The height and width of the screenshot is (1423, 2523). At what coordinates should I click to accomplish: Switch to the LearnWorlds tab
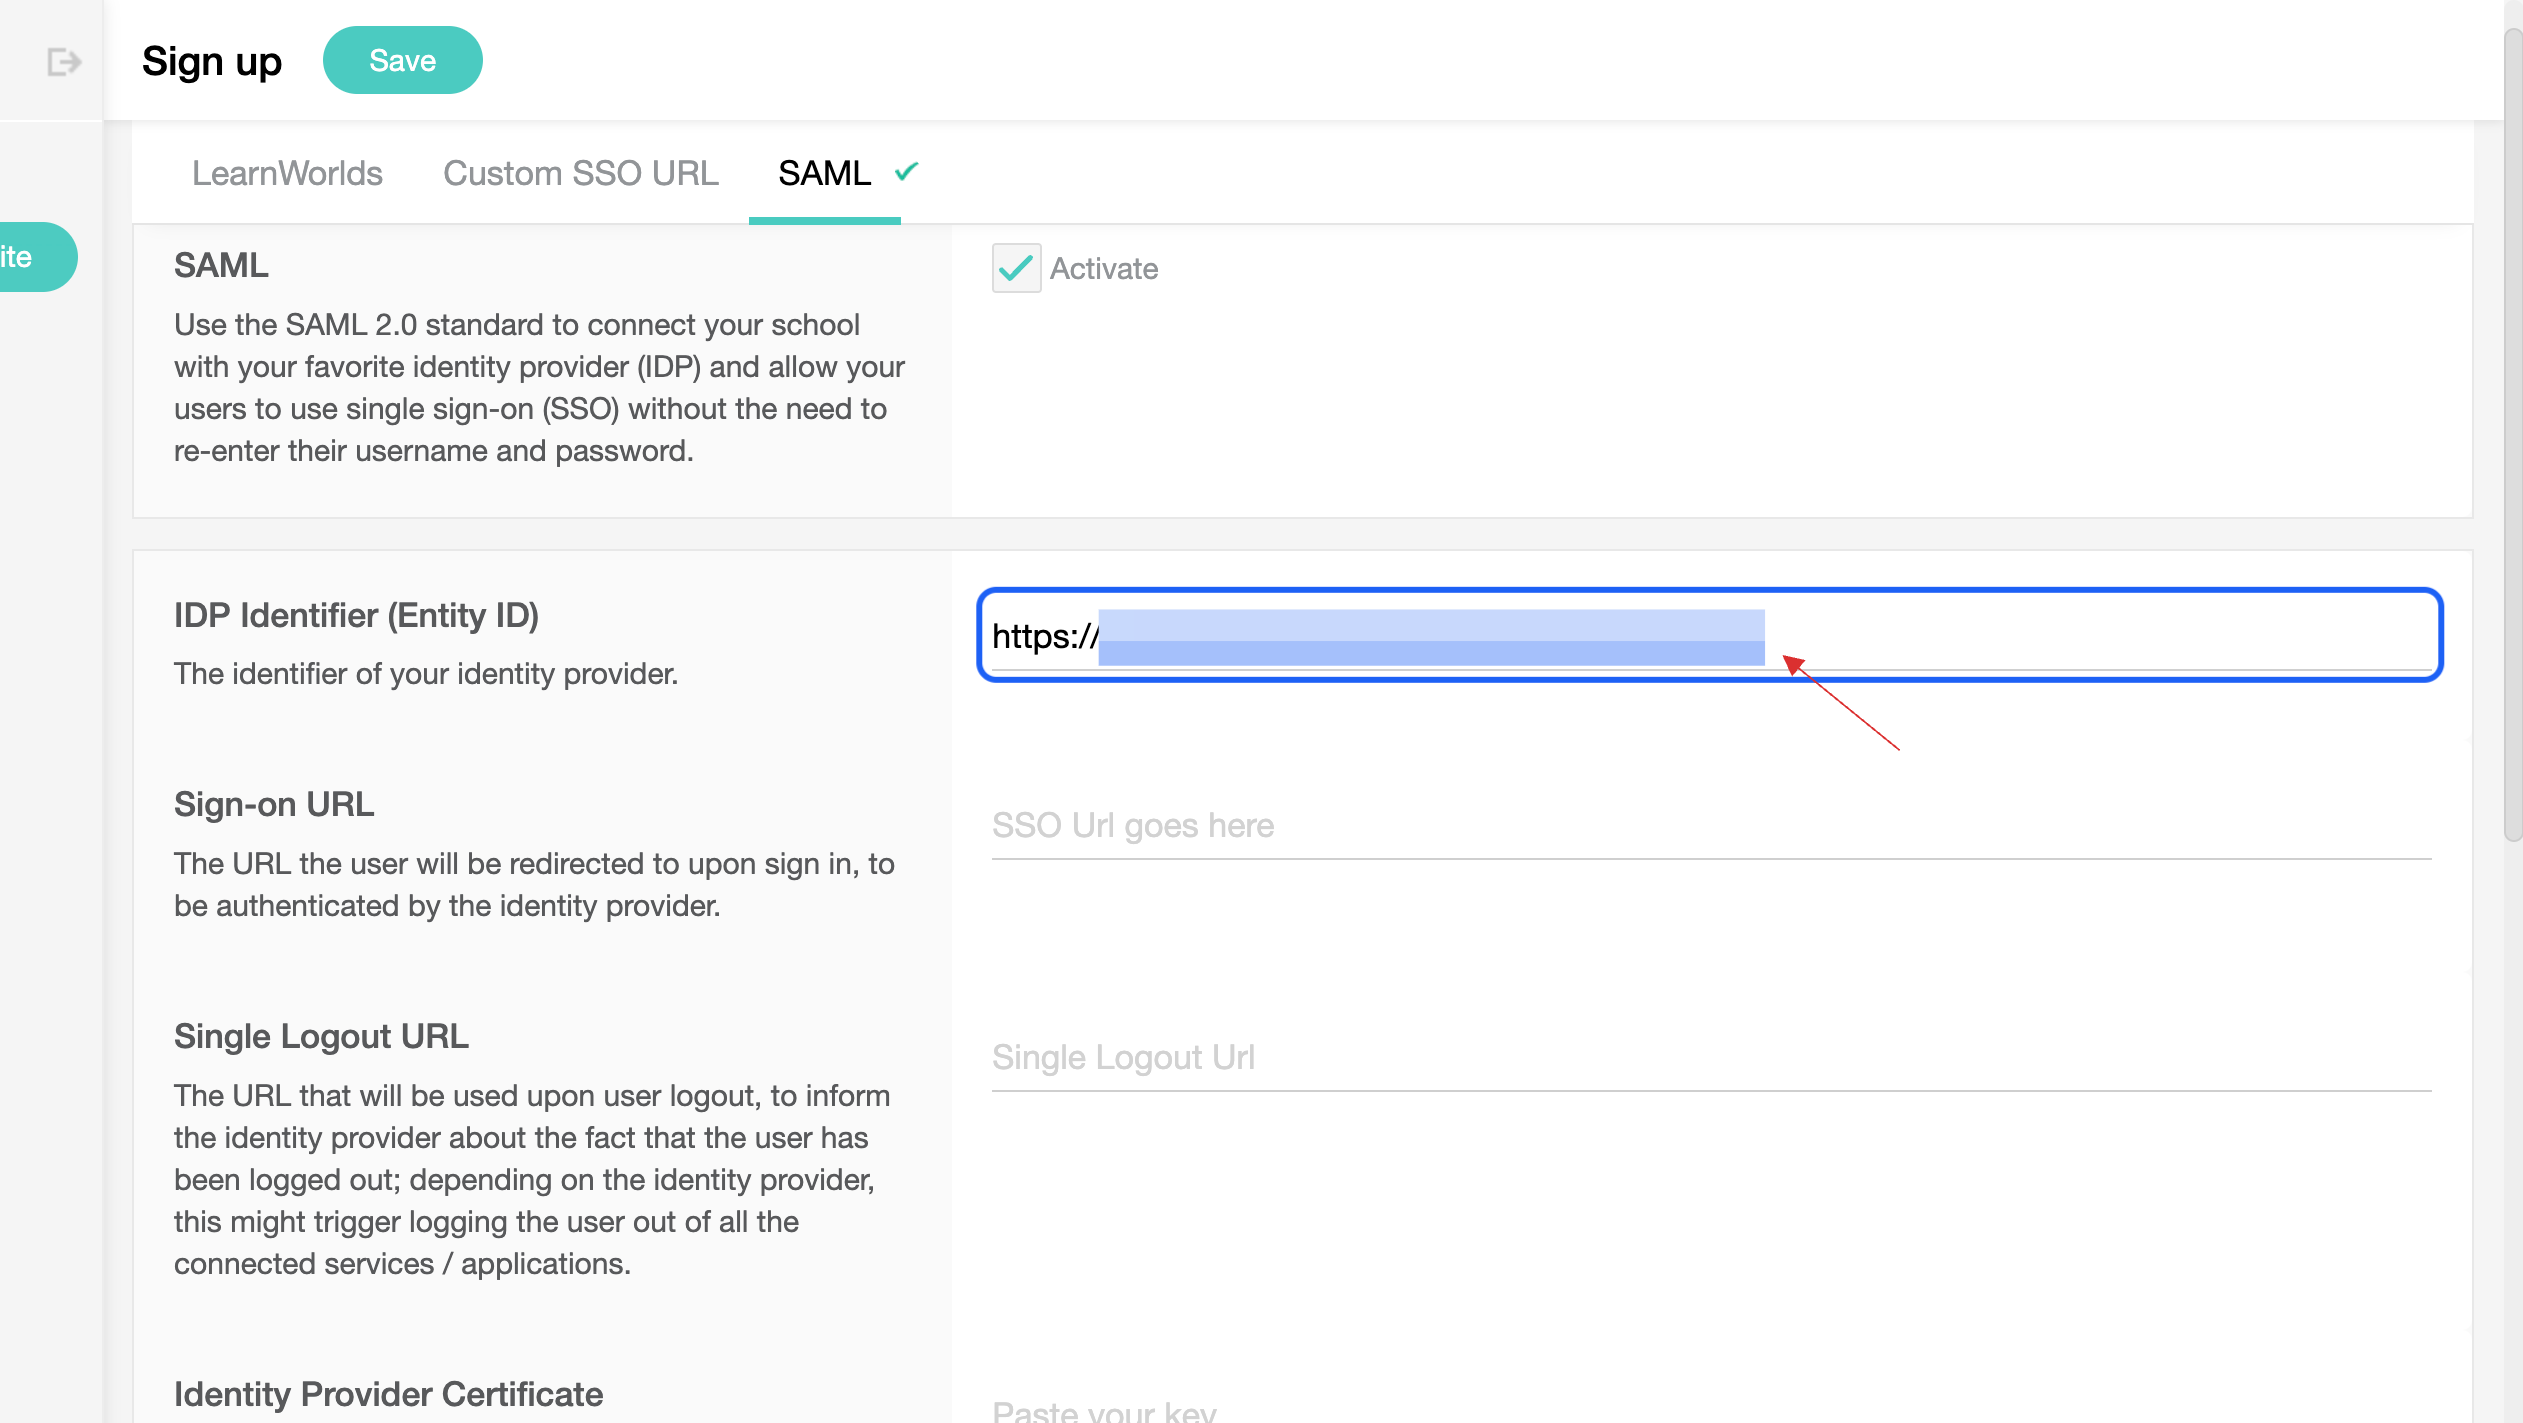[287, 173]
